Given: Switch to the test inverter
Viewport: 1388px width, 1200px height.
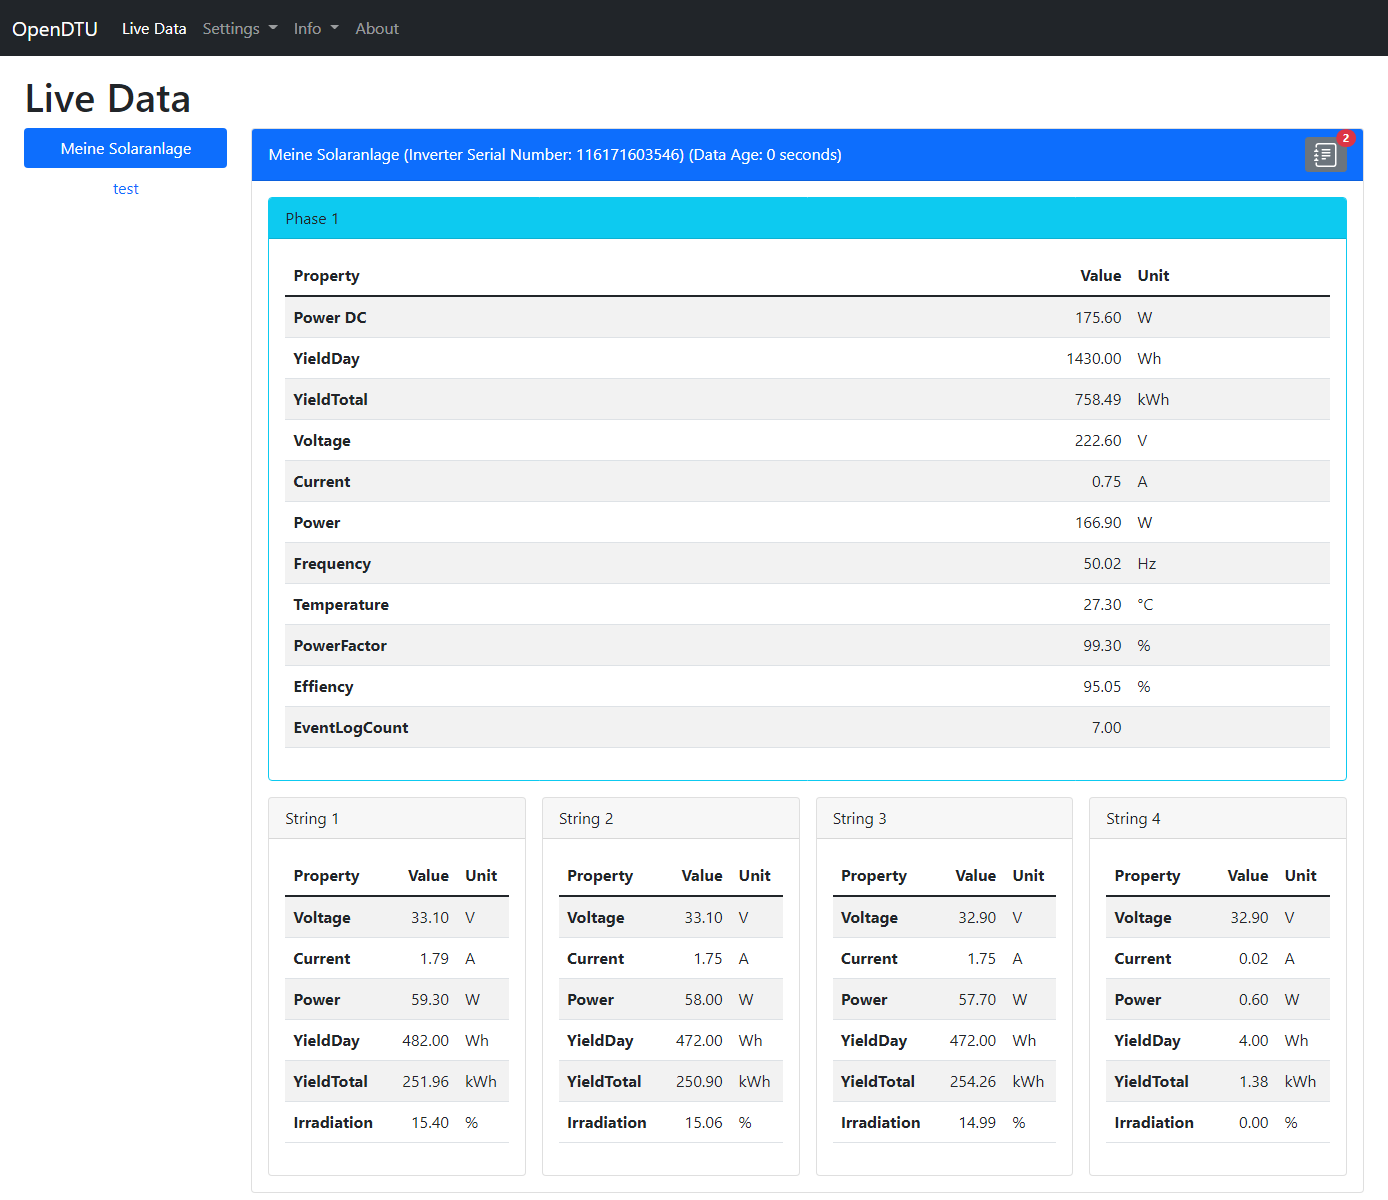Looking at the screenshot, I should [125, 189].
